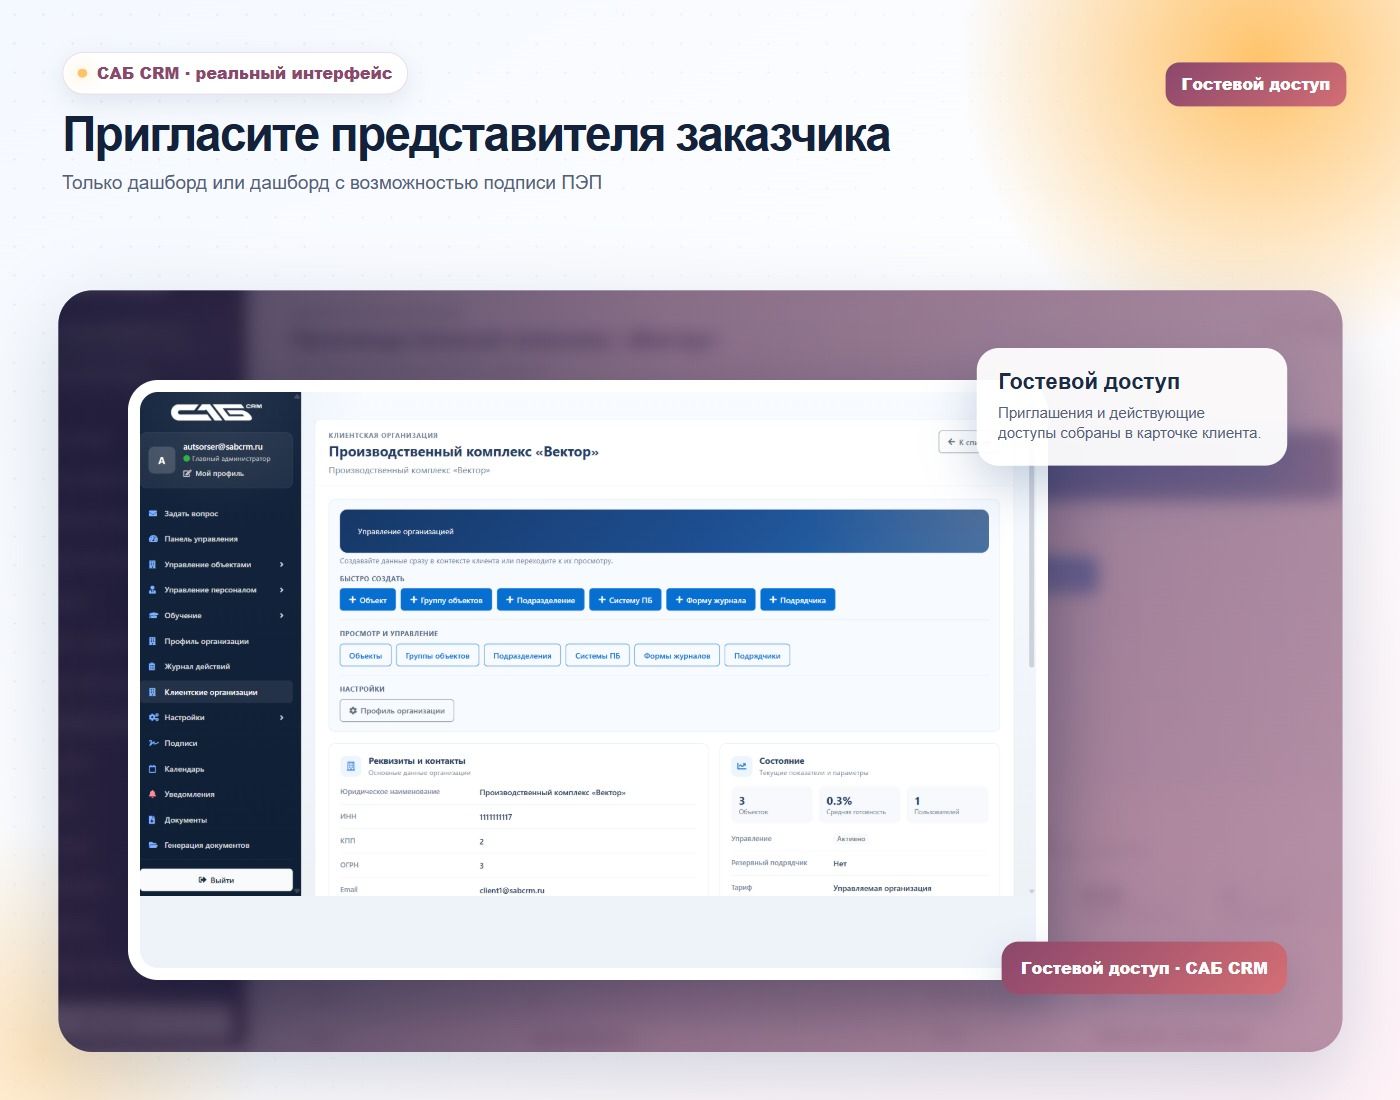Open the Объекты outlined view button
The width and height of the screenshot is (1400, 1100).
click(x=365, y=656)
